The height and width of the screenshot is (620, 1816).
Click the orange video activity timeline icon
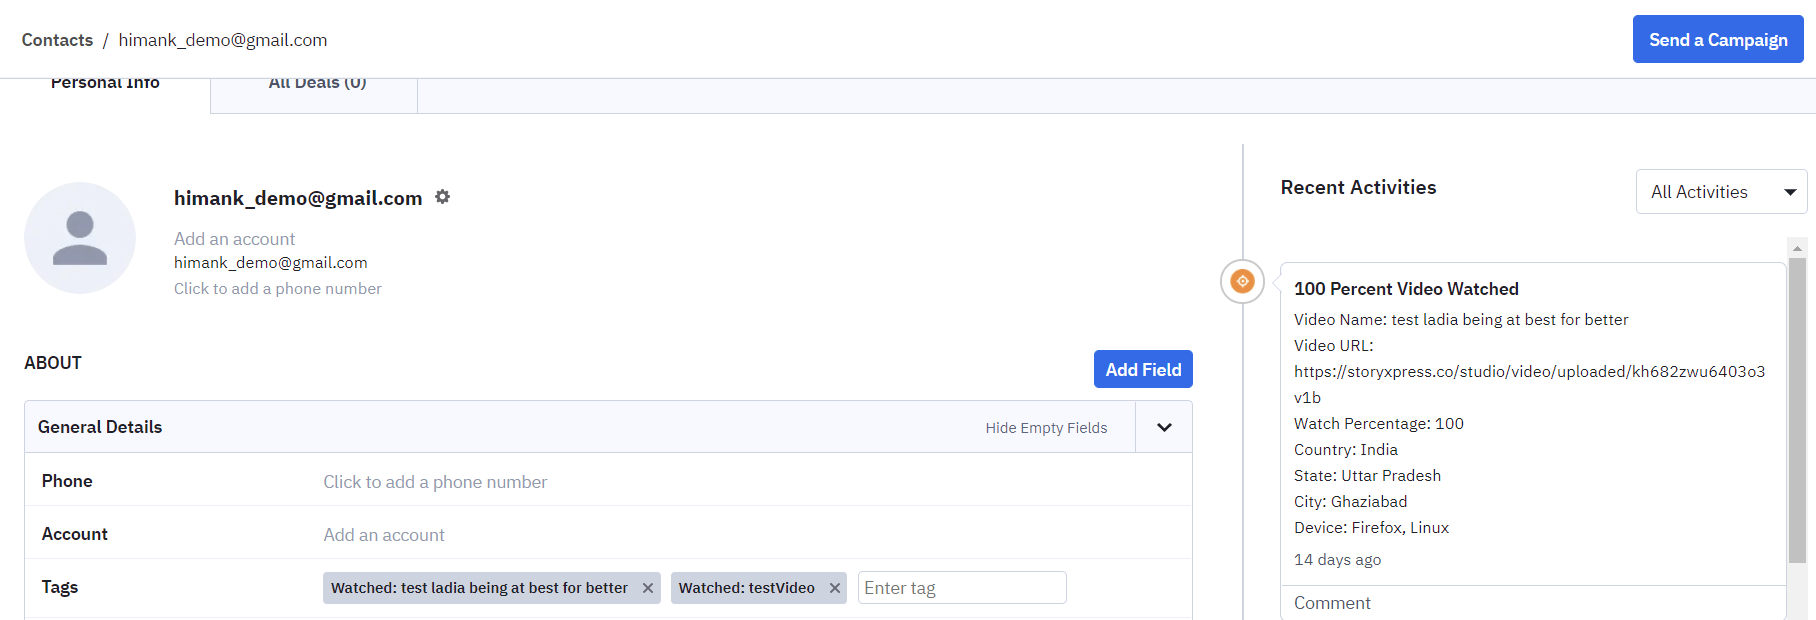pos(1242,281)
